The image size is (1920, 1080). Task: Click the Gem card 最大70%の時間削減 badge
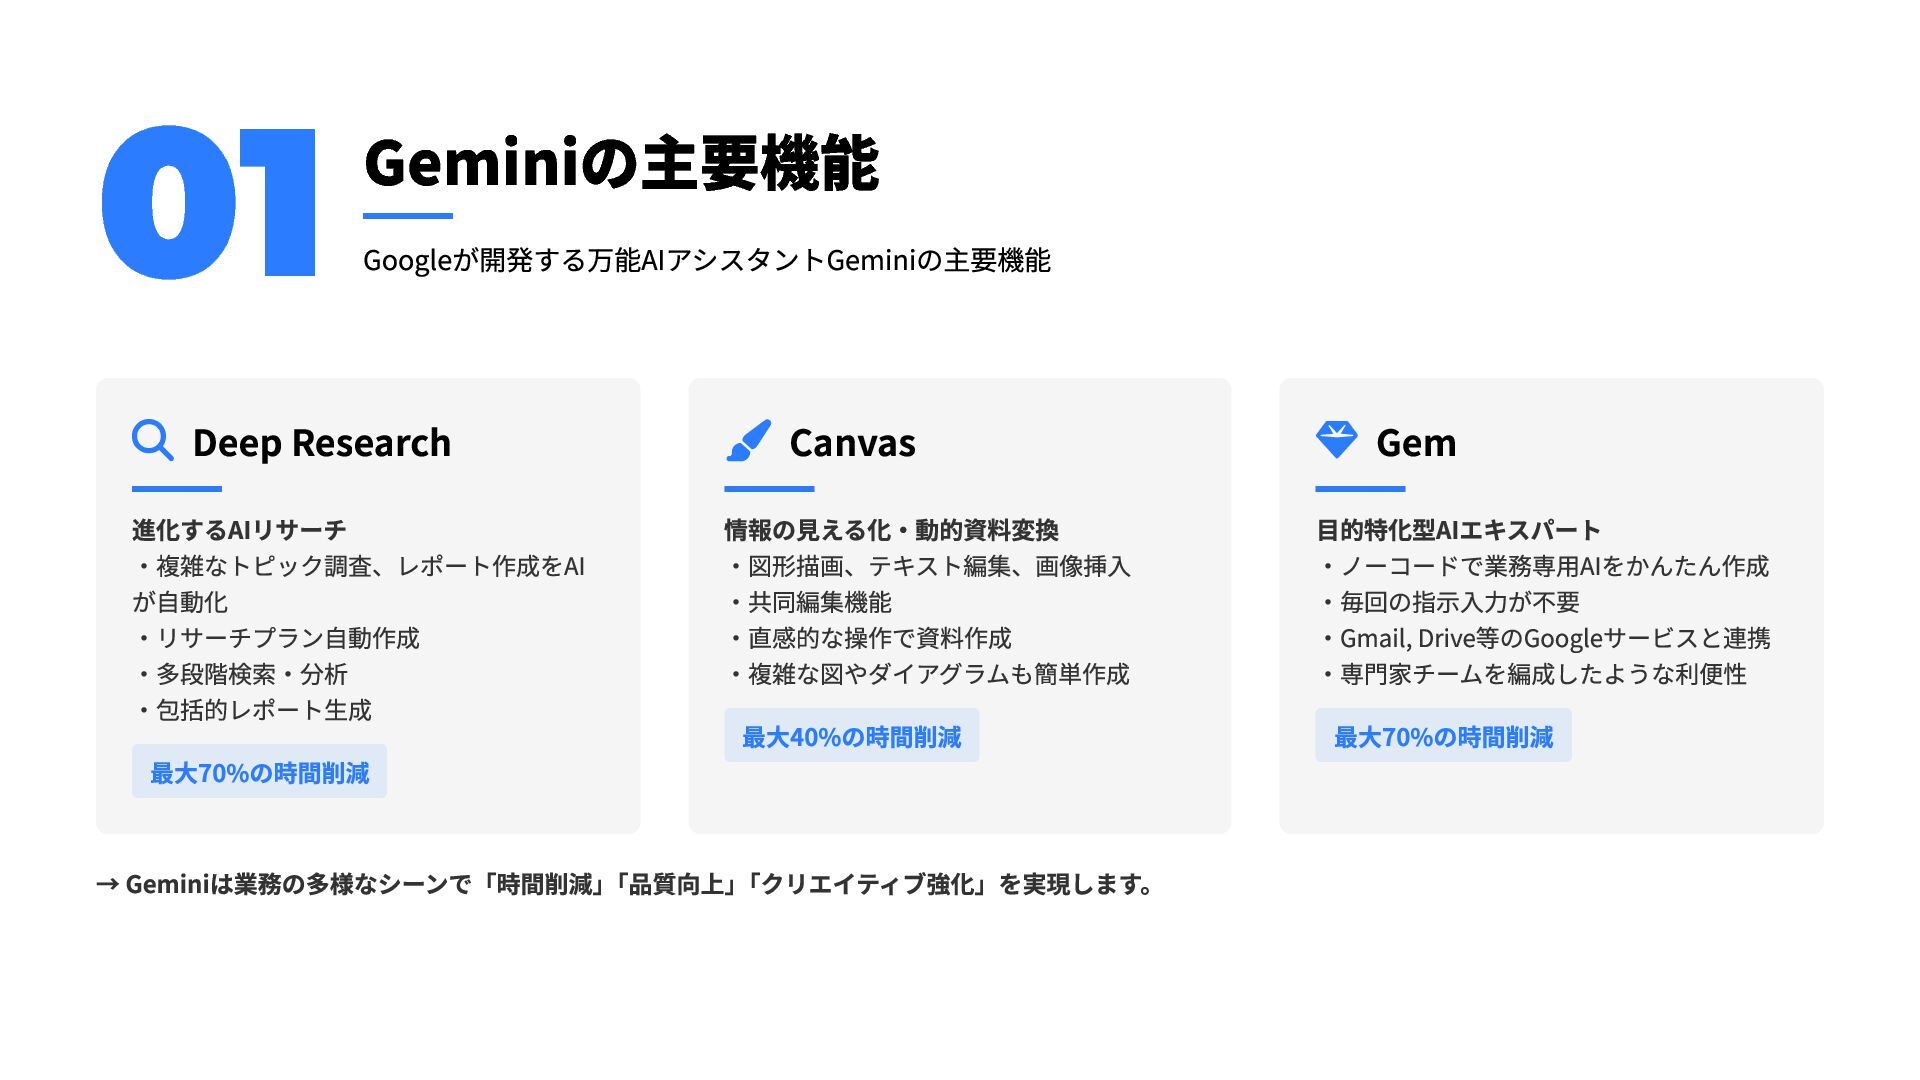(x=1443, y=736)
